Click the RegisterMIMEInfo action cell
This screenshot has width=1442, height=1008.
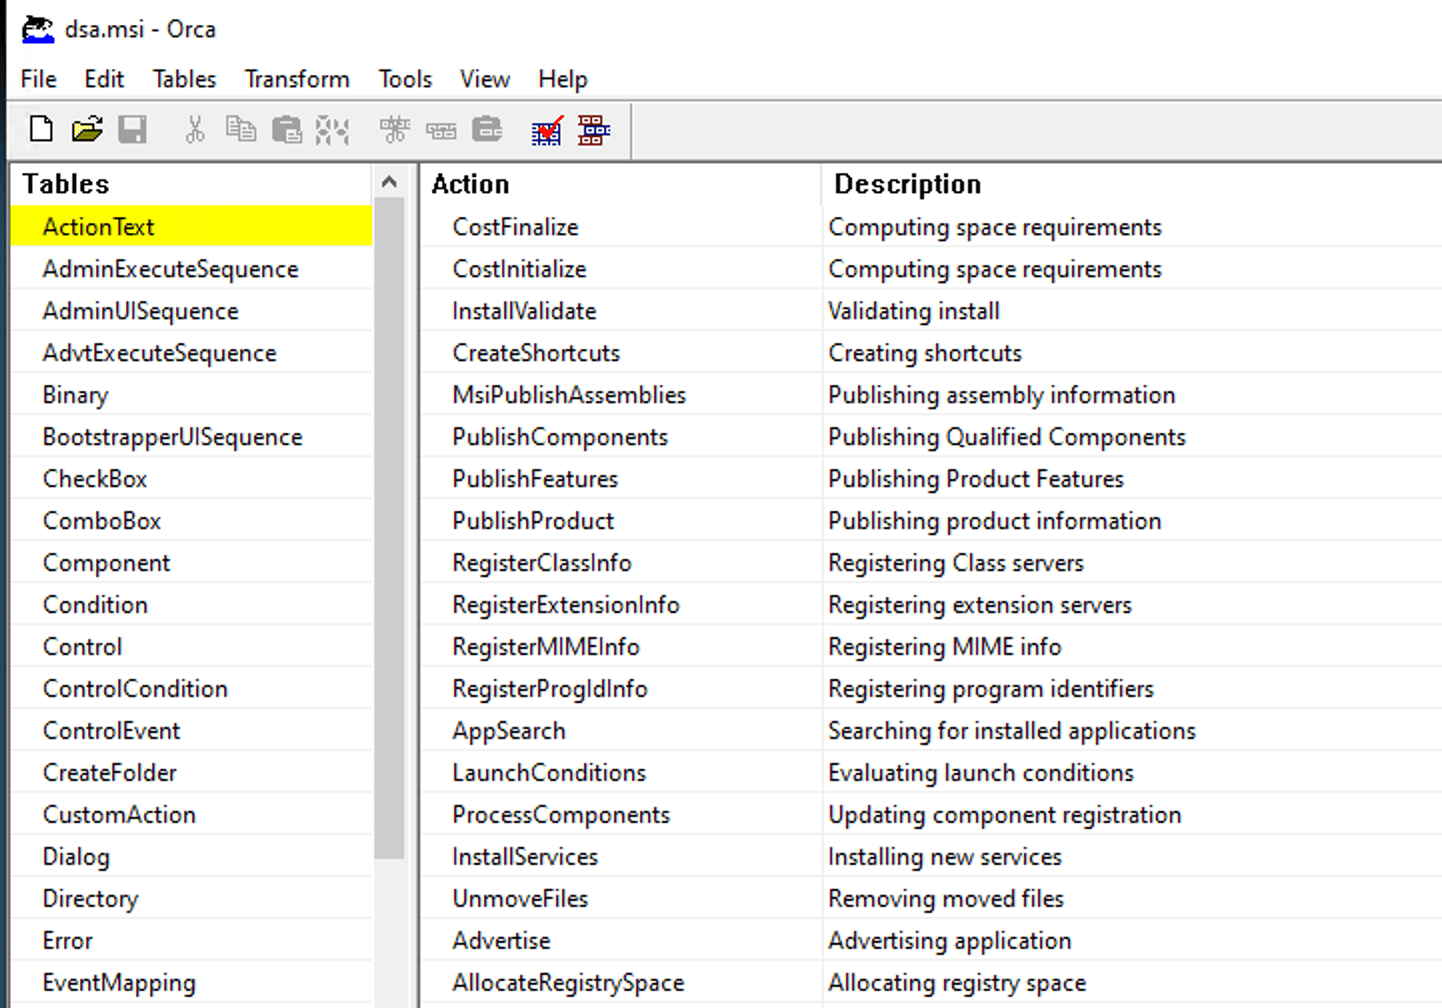[620, 647]
